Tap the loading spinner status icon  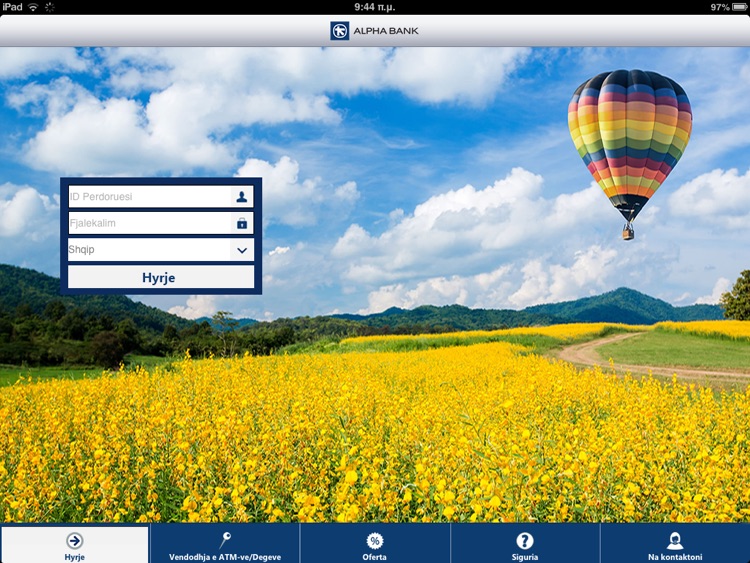click(50, 7)
